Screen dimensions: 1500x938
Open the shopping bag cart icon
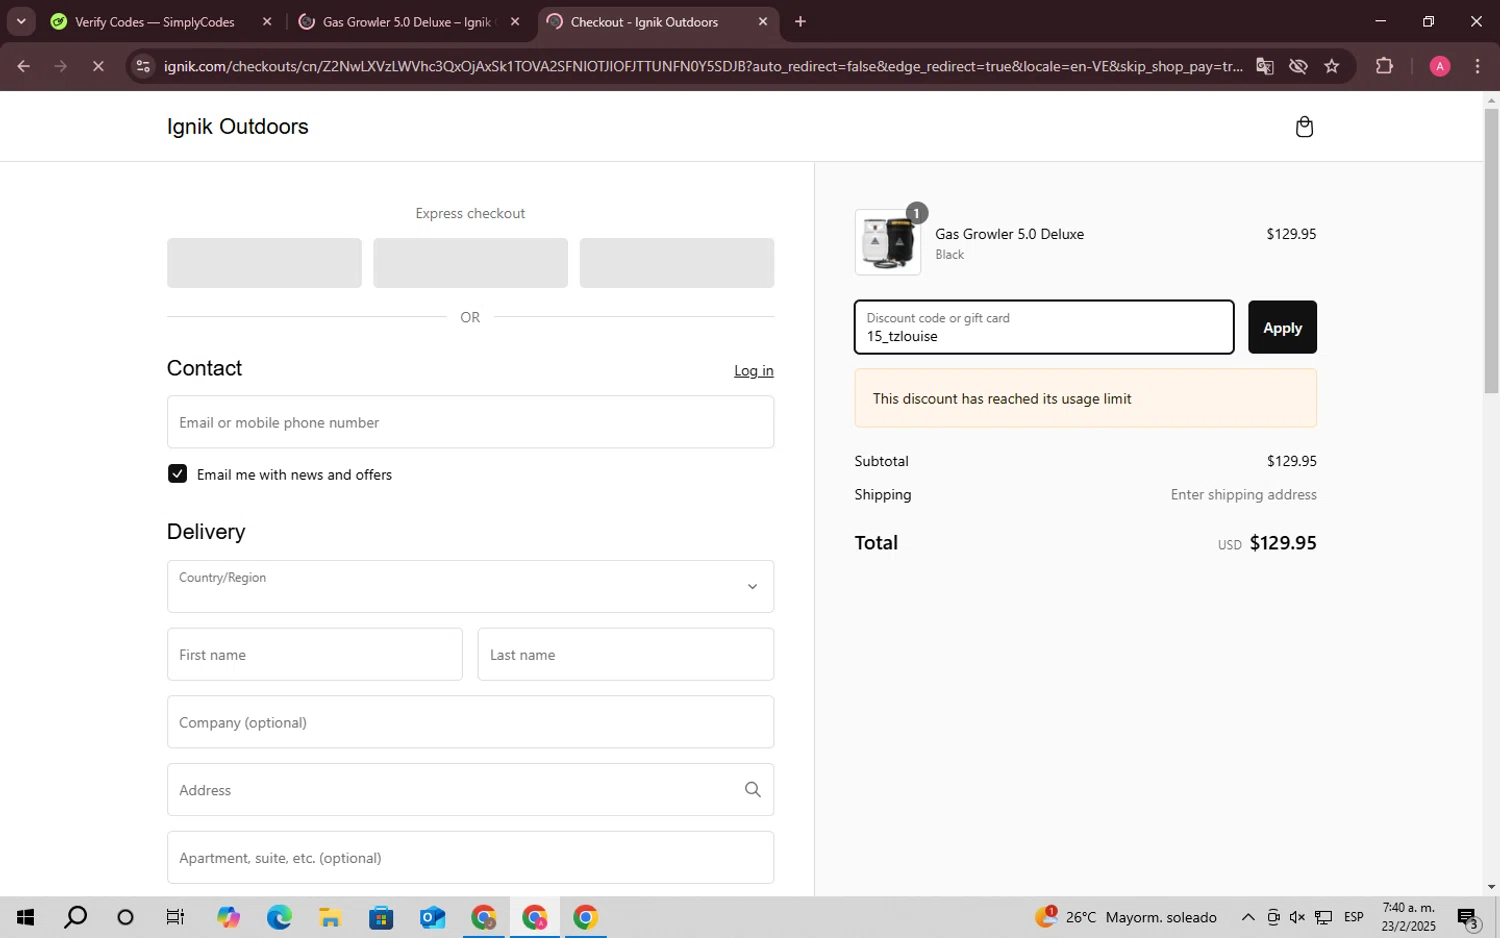[1304, 127]
